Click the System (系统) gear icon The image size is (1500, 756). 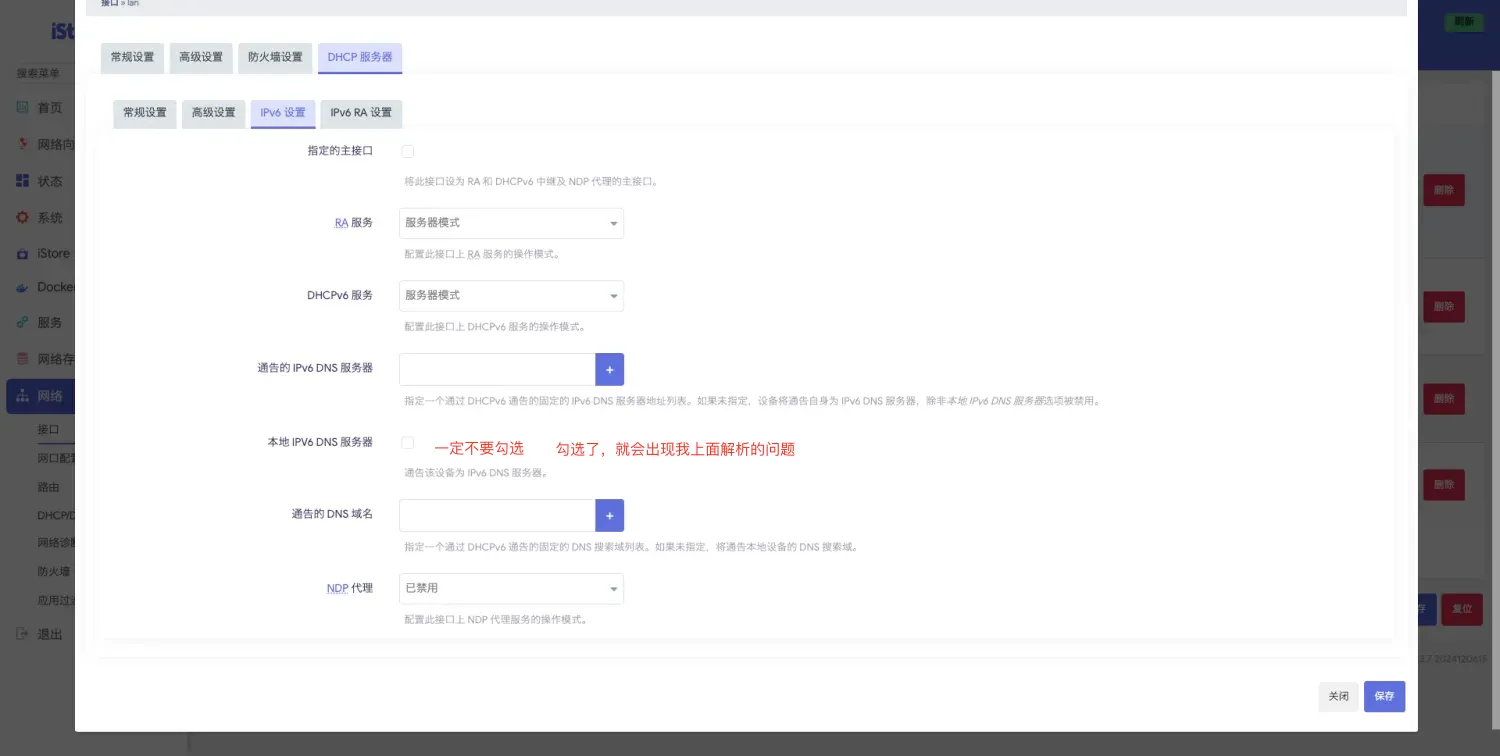pos(23,217)
